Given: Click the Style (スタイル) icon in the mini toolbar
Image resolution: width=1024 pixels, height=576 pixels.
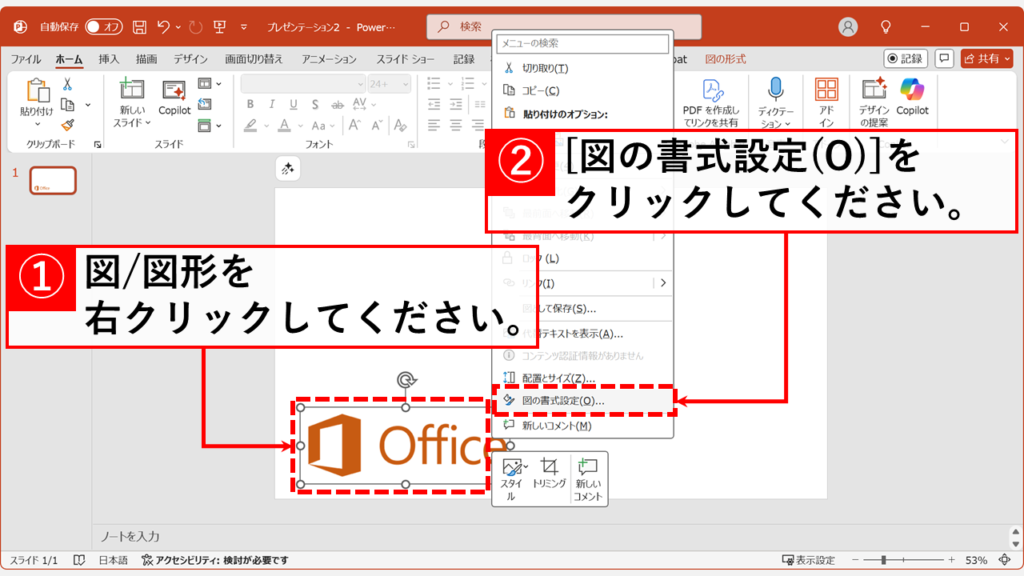Looking at the screenshot, I should pos(513,466).
